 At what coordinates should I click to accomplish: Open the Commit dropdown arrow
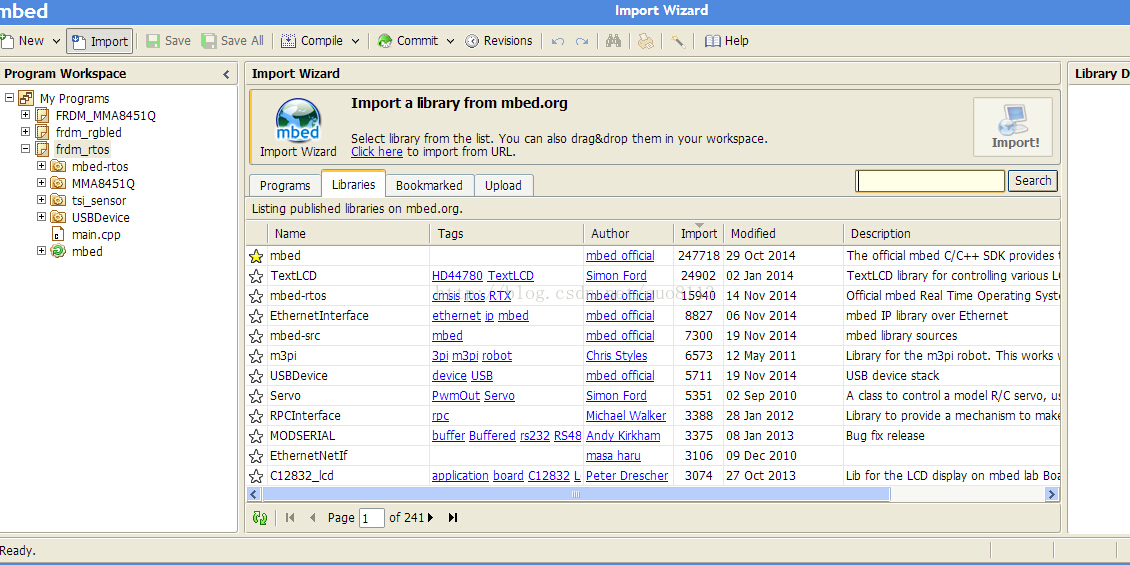coord(450,42)
